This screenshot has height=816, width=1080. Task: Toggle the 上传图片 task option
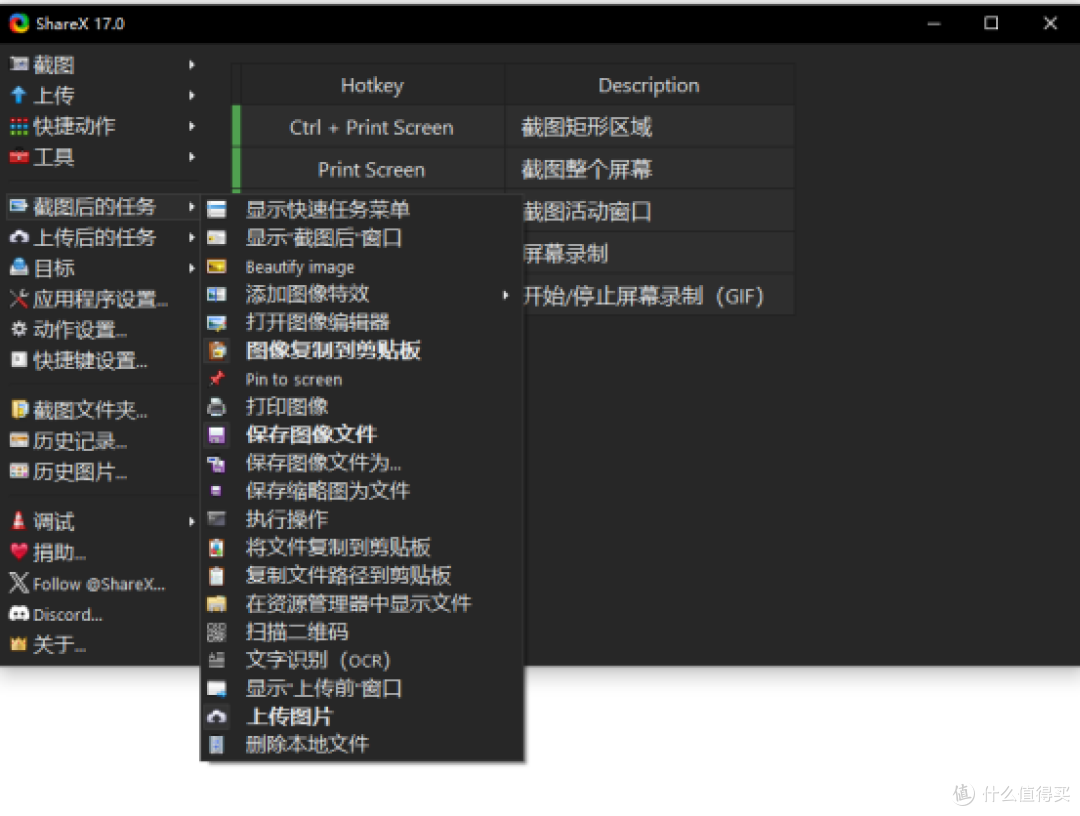coord(364,716)
